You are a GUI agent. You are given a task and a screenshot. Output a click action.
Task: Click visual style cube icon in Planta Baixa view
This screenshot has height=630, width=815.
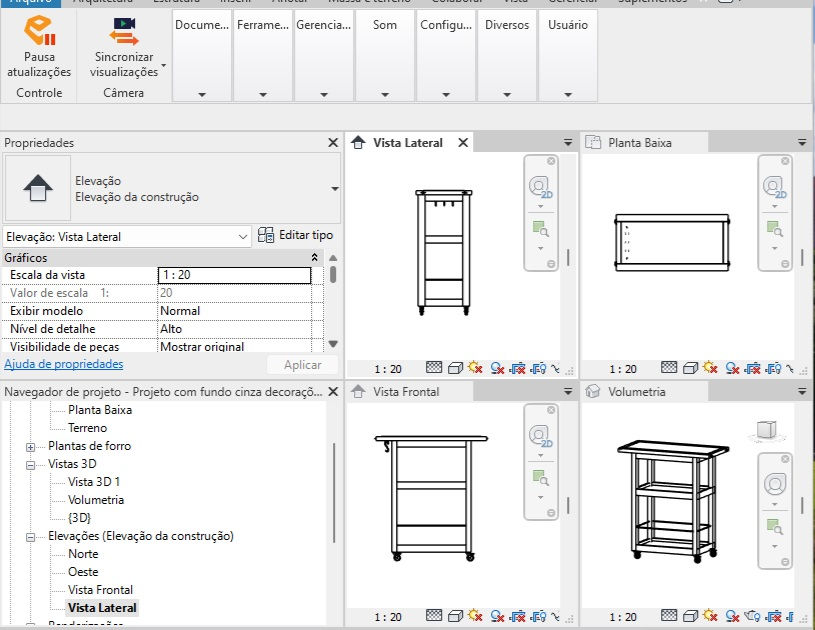click(690, 368)
